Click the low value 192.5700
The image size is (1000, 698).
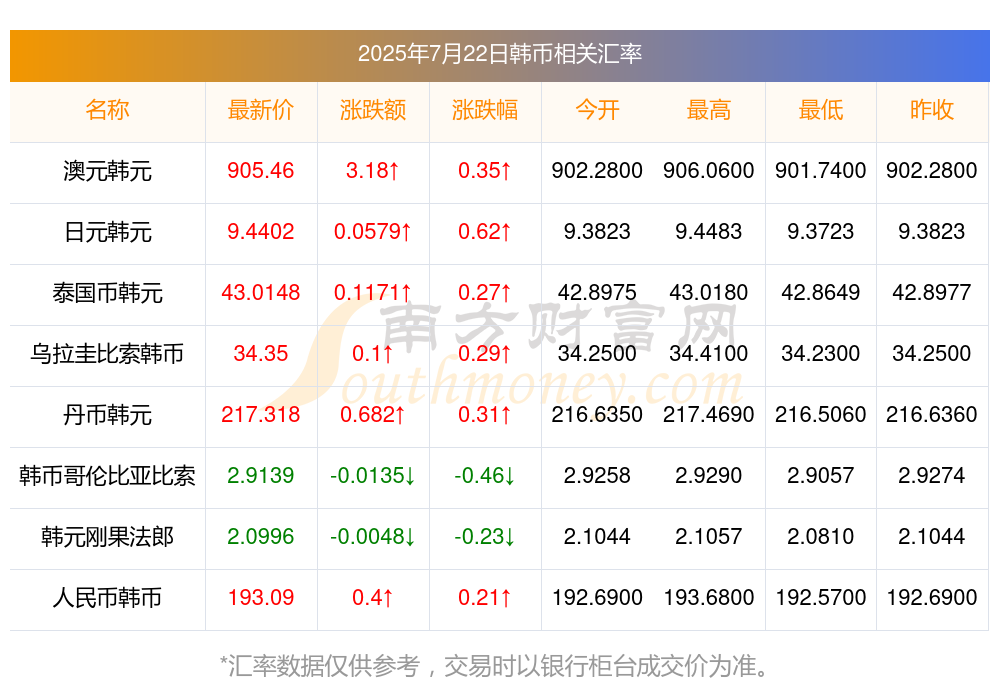click(x=821, y=597)
